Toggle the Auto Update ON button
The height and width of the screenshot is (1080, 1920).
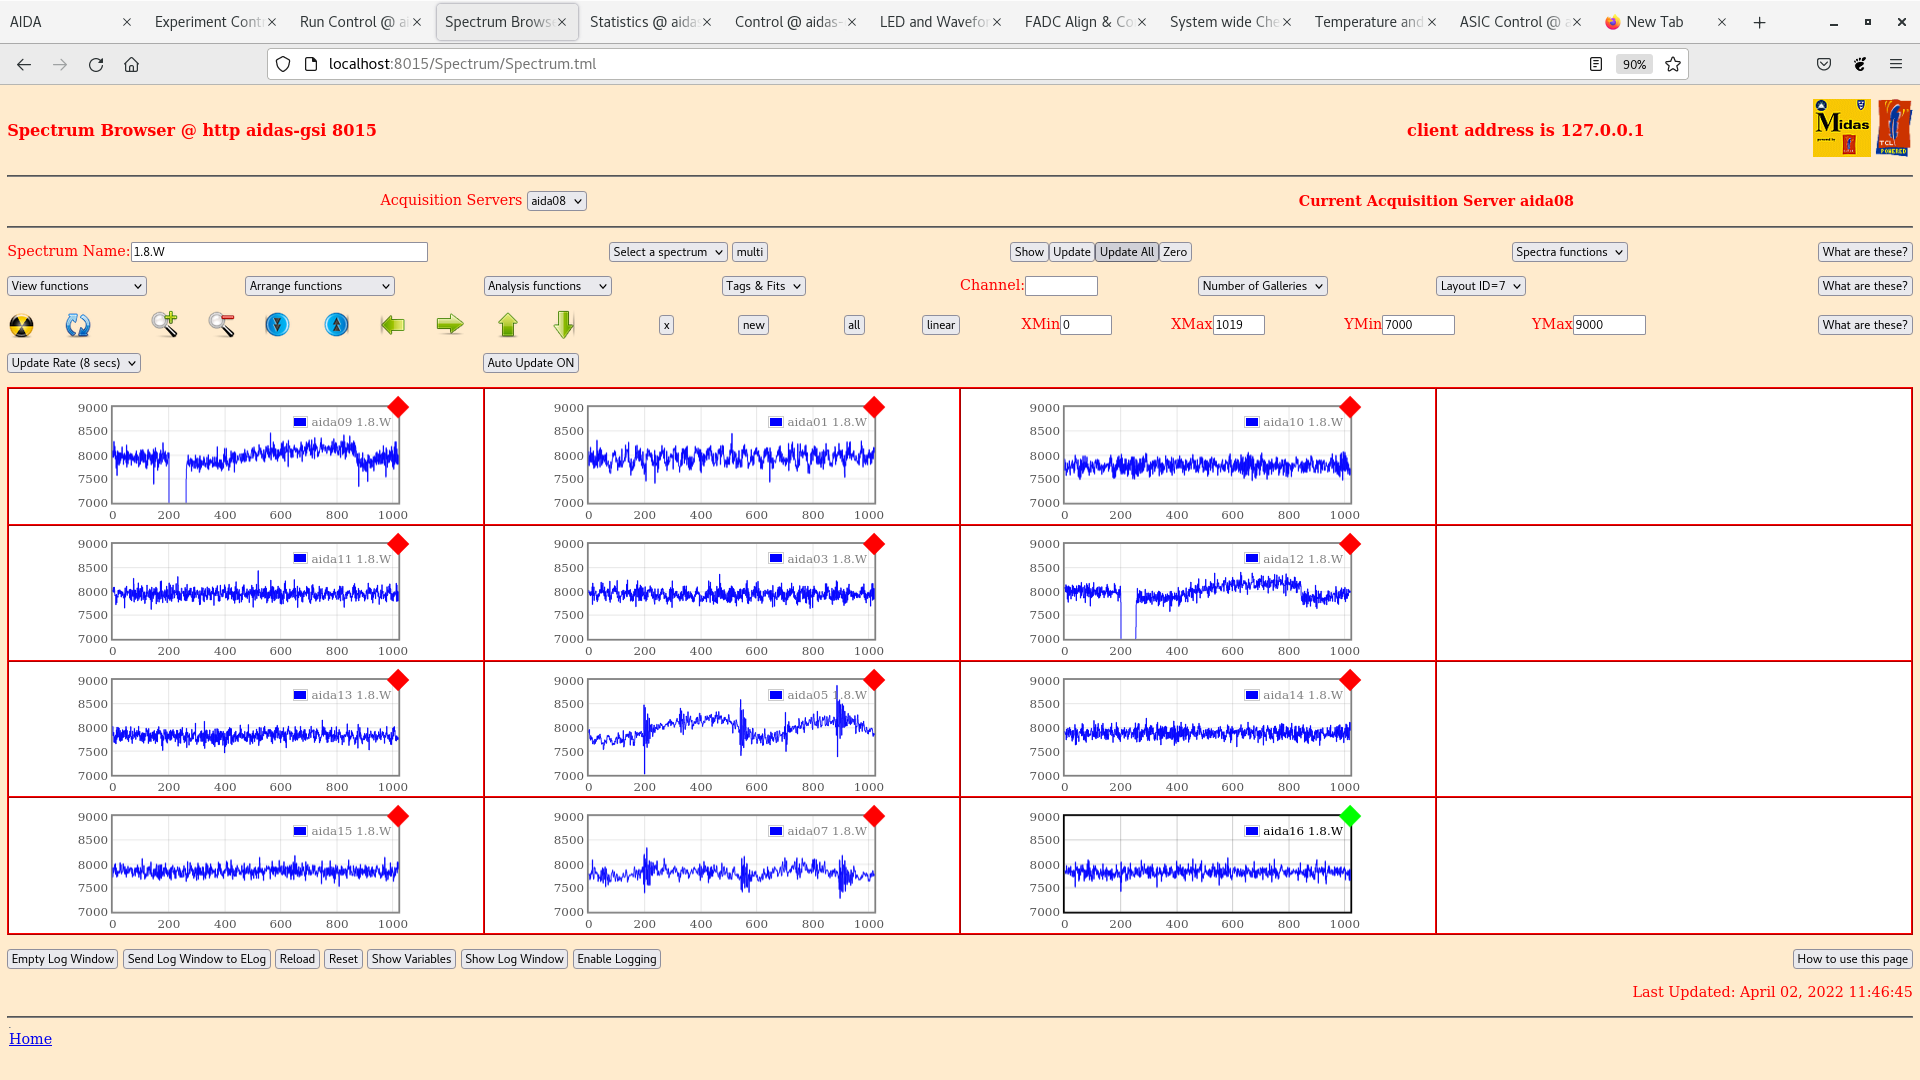(x=531, y=363)
